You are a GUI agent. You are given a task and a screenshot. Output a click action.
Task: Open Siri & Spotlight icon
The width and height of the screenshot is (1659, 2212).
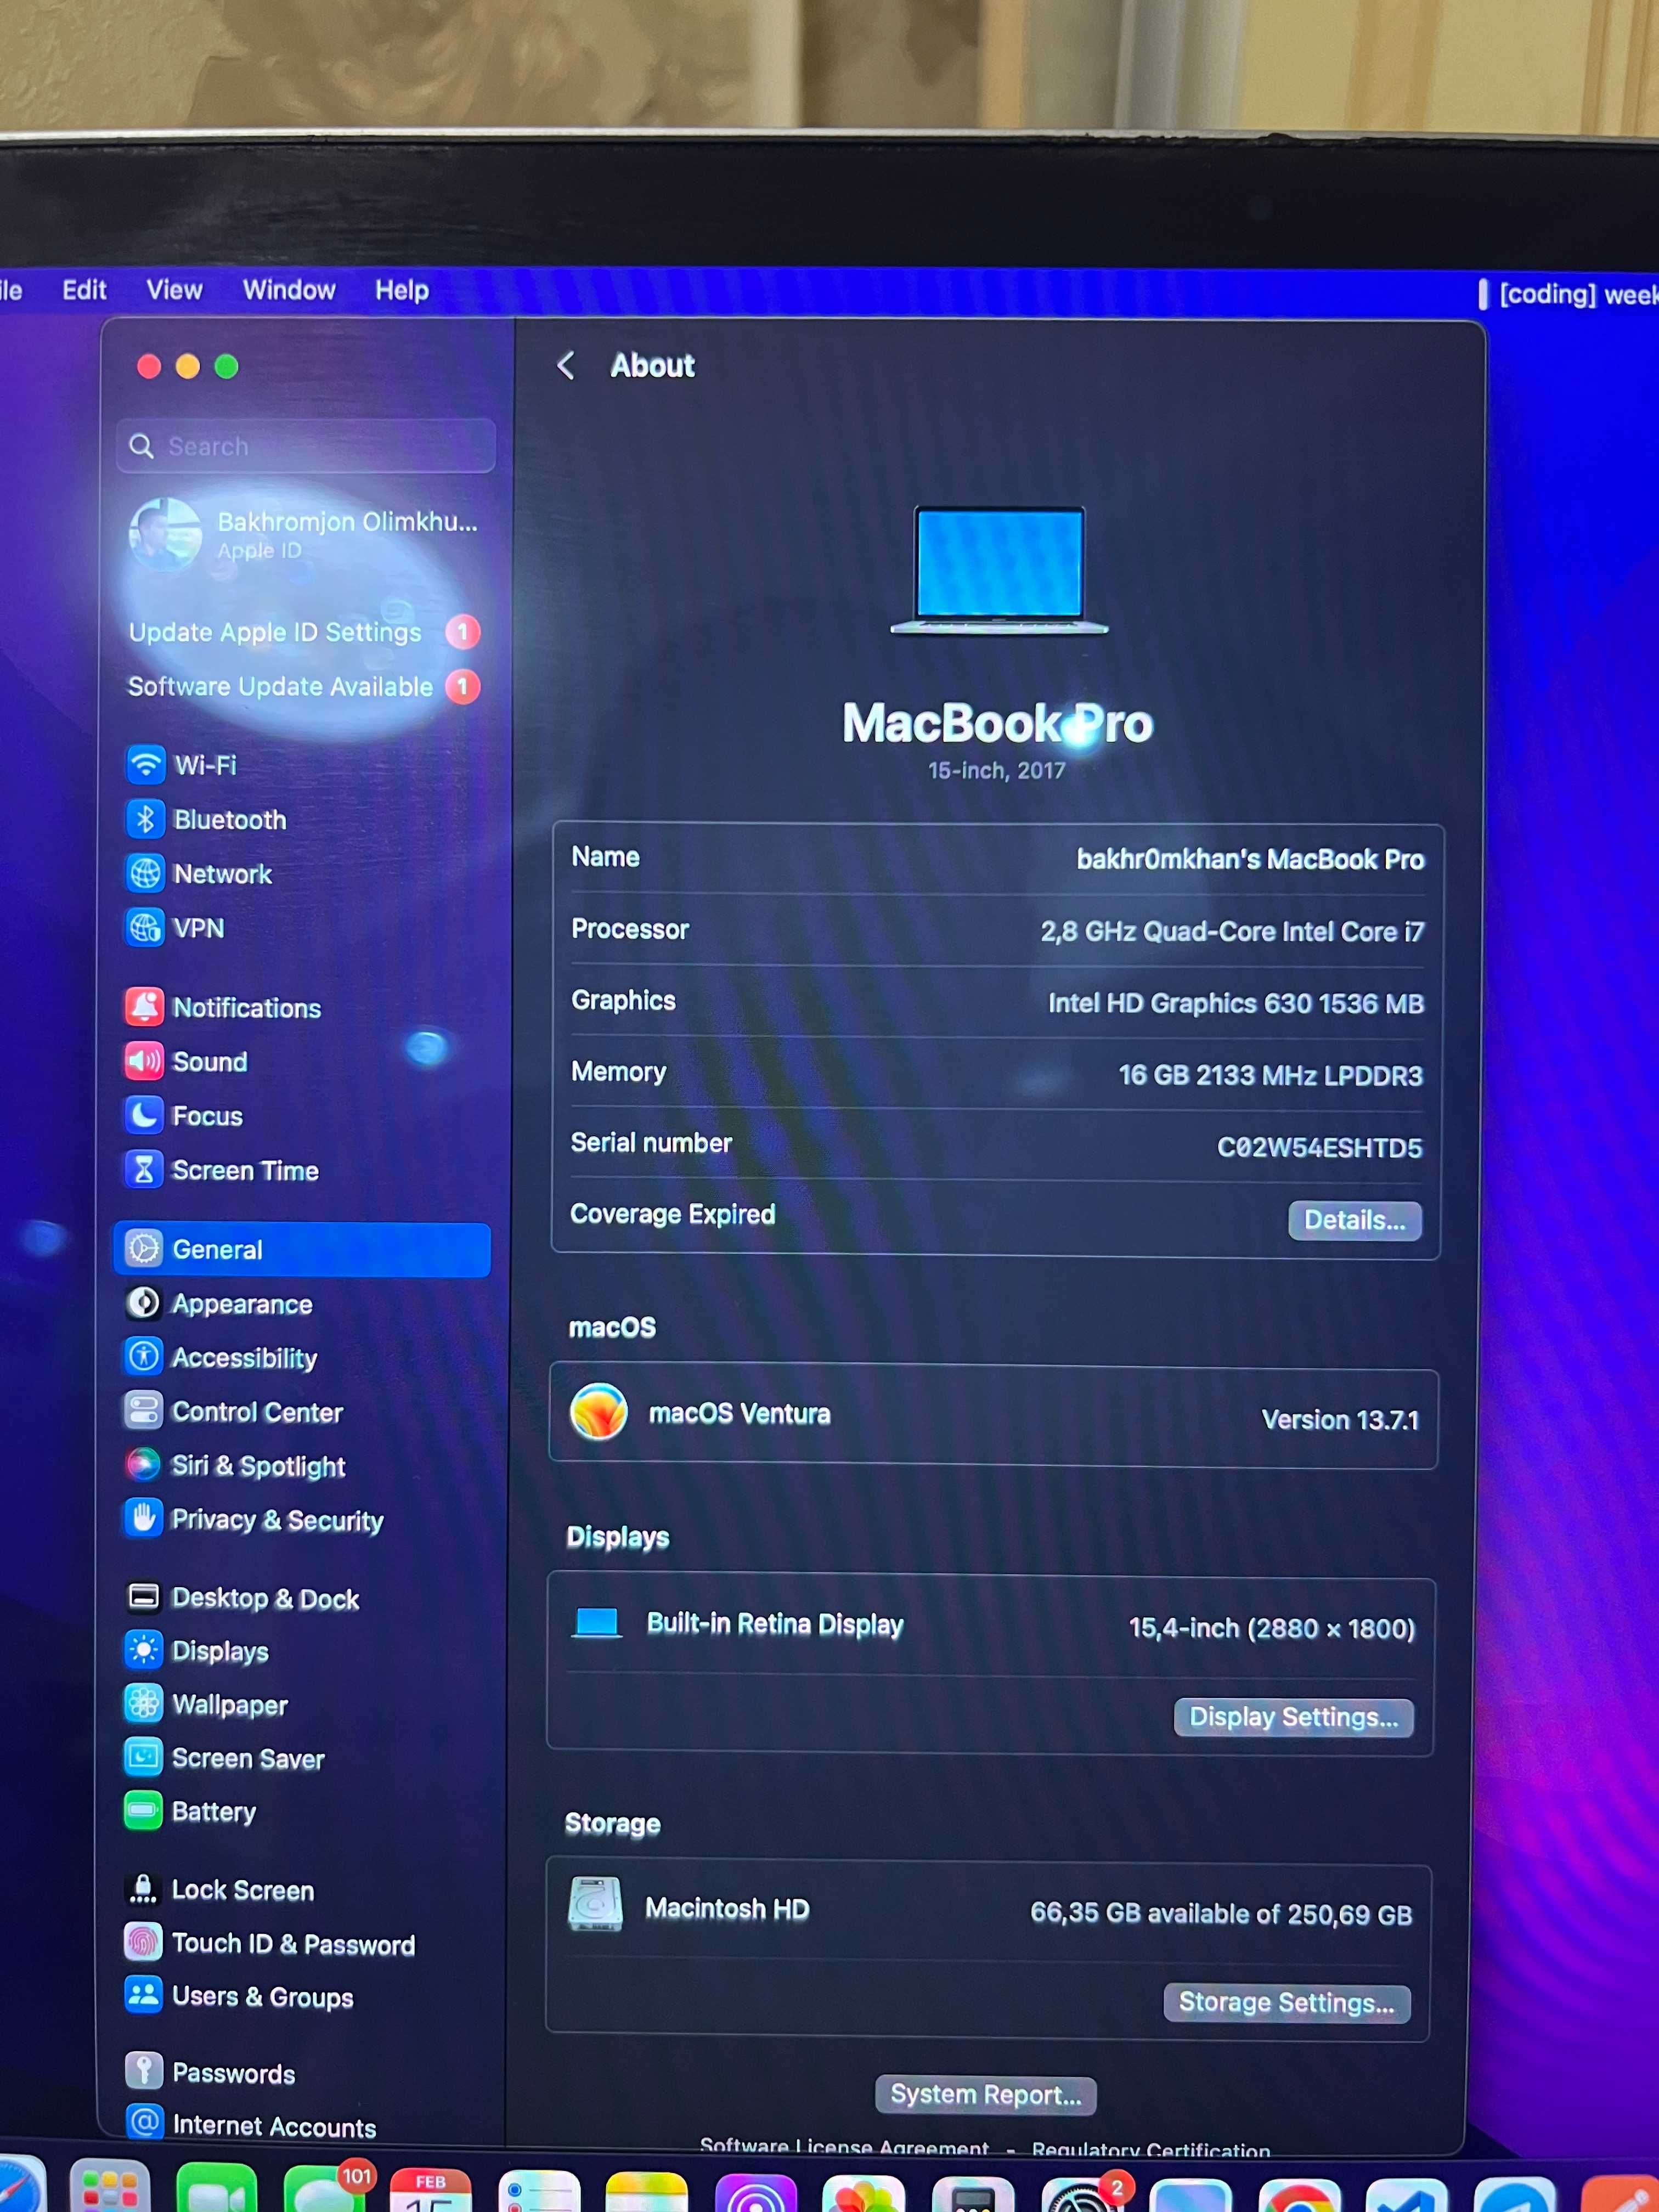click(x=143, y=1464)
